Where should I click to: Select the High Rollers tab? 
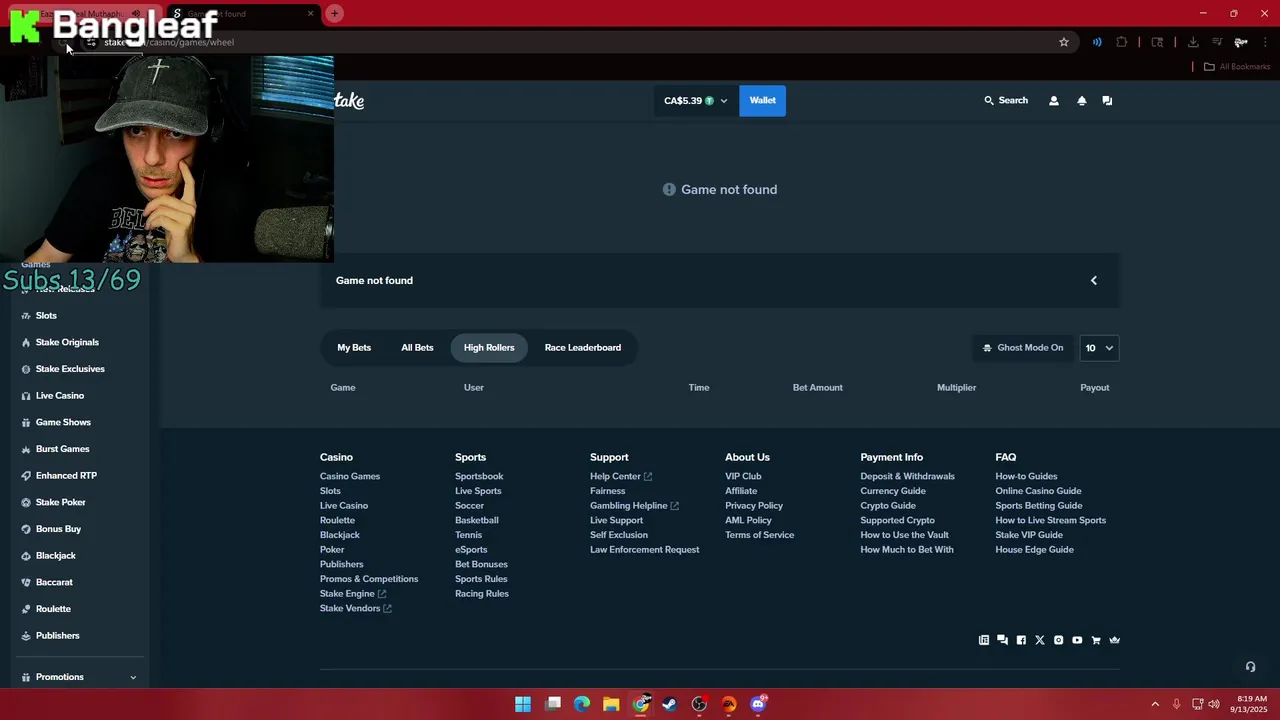click(489, 348)
